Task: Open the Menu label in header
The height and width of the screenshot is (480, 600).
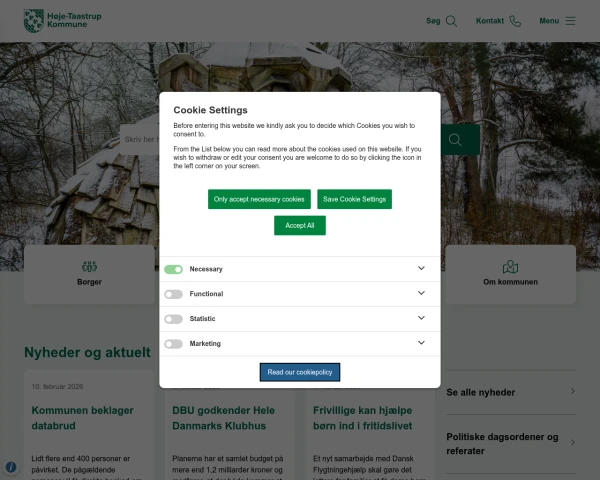Action: (549, 21)
